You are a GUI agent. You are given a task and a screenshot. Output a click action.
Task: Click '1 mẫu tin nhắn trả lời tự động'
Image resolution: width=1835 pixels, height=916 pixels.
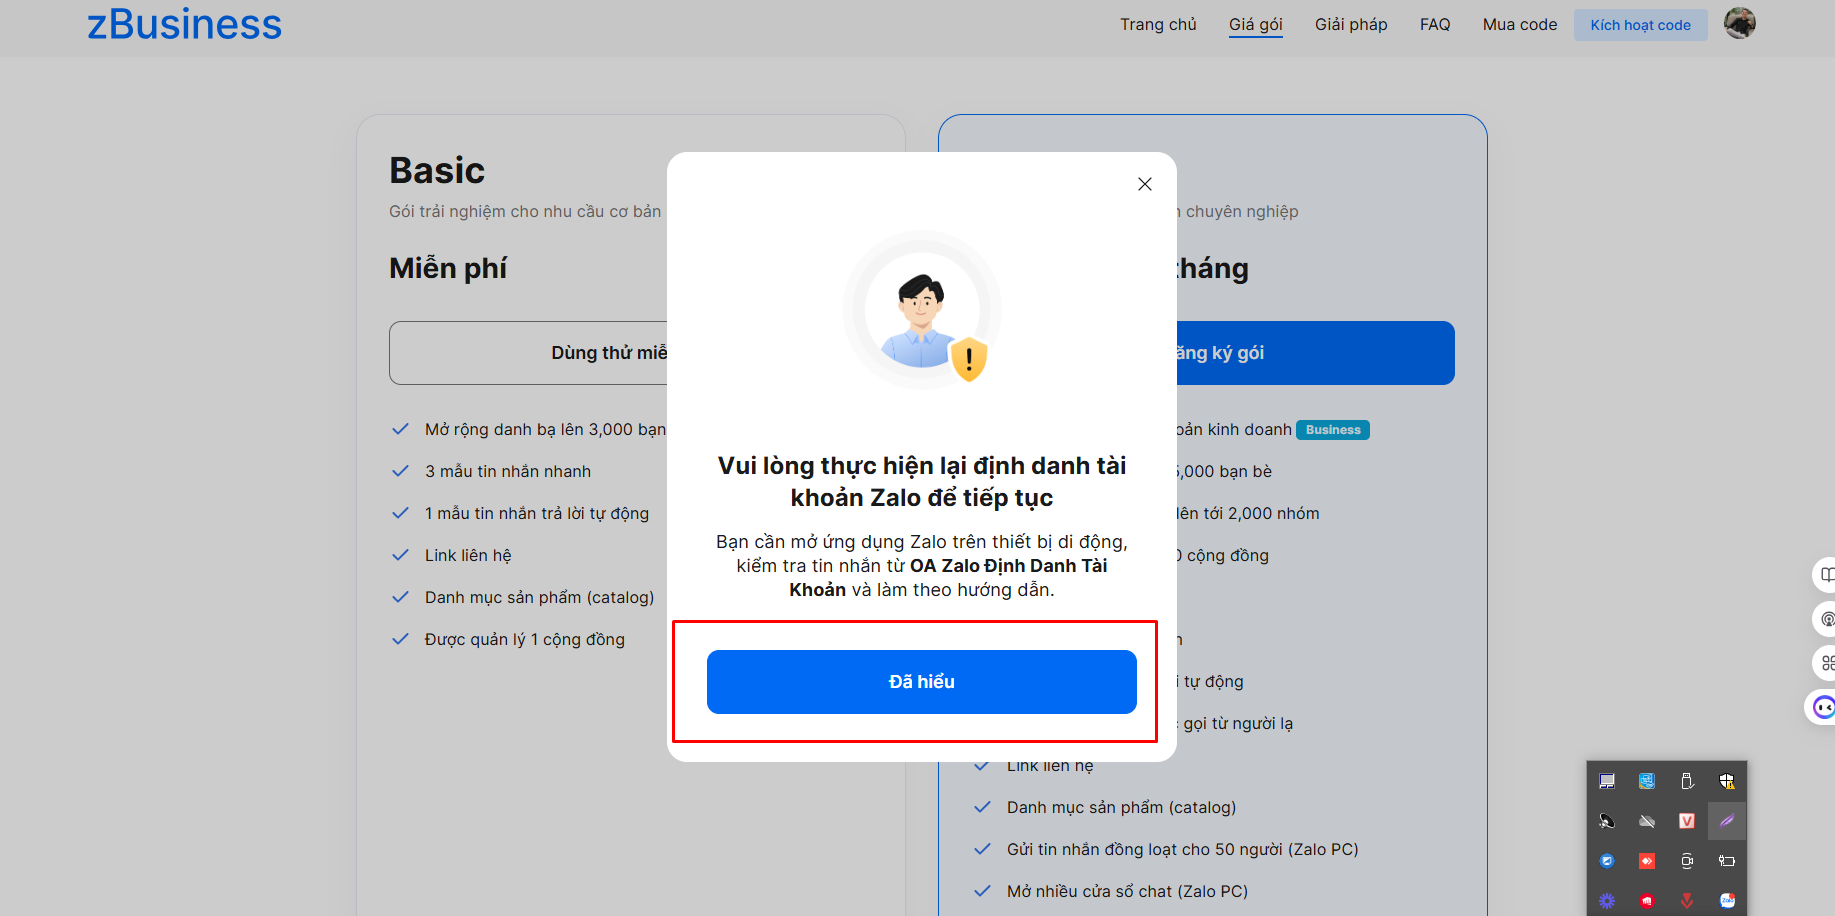point(537,514)
